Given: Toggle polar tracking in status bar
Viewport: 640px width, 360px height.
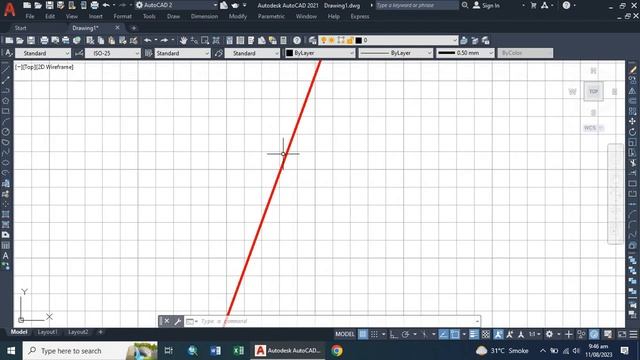Looking at the screenshot, I should click(405, 334).
